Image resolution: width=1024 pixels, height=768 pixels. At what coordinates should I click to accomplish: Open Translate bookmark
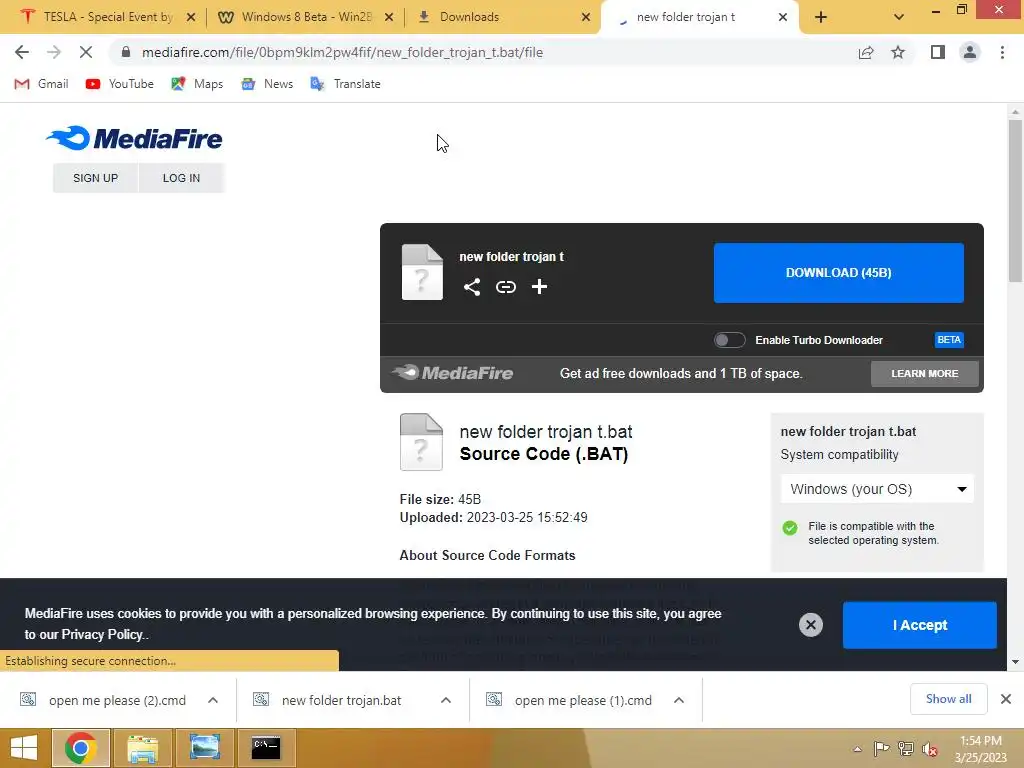(x=345, y=84)
